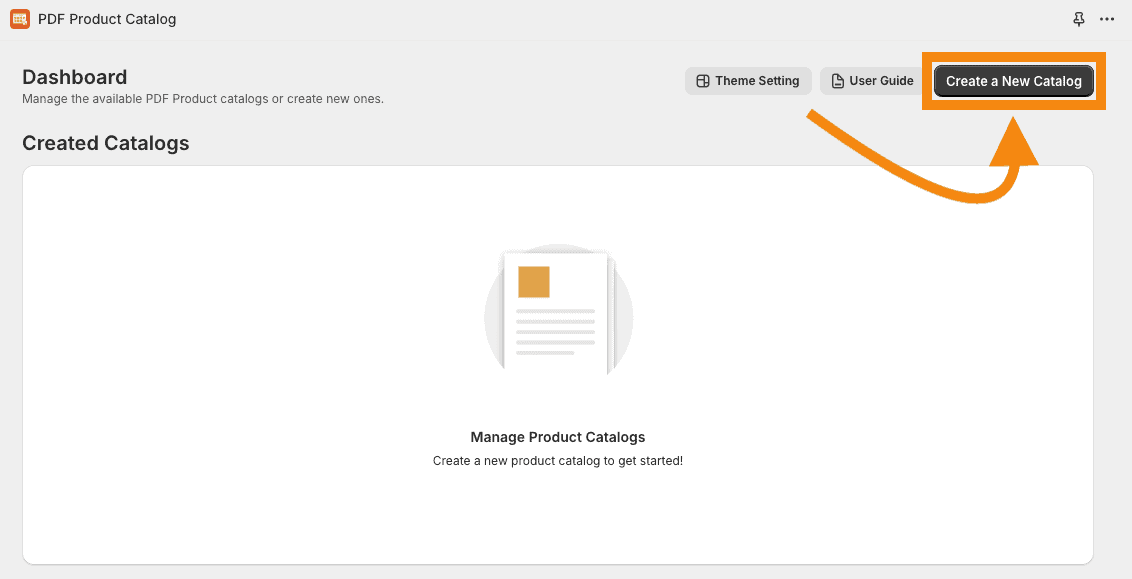
Task: Click the orange highlight border around Create button
Action: [1013, 56]
